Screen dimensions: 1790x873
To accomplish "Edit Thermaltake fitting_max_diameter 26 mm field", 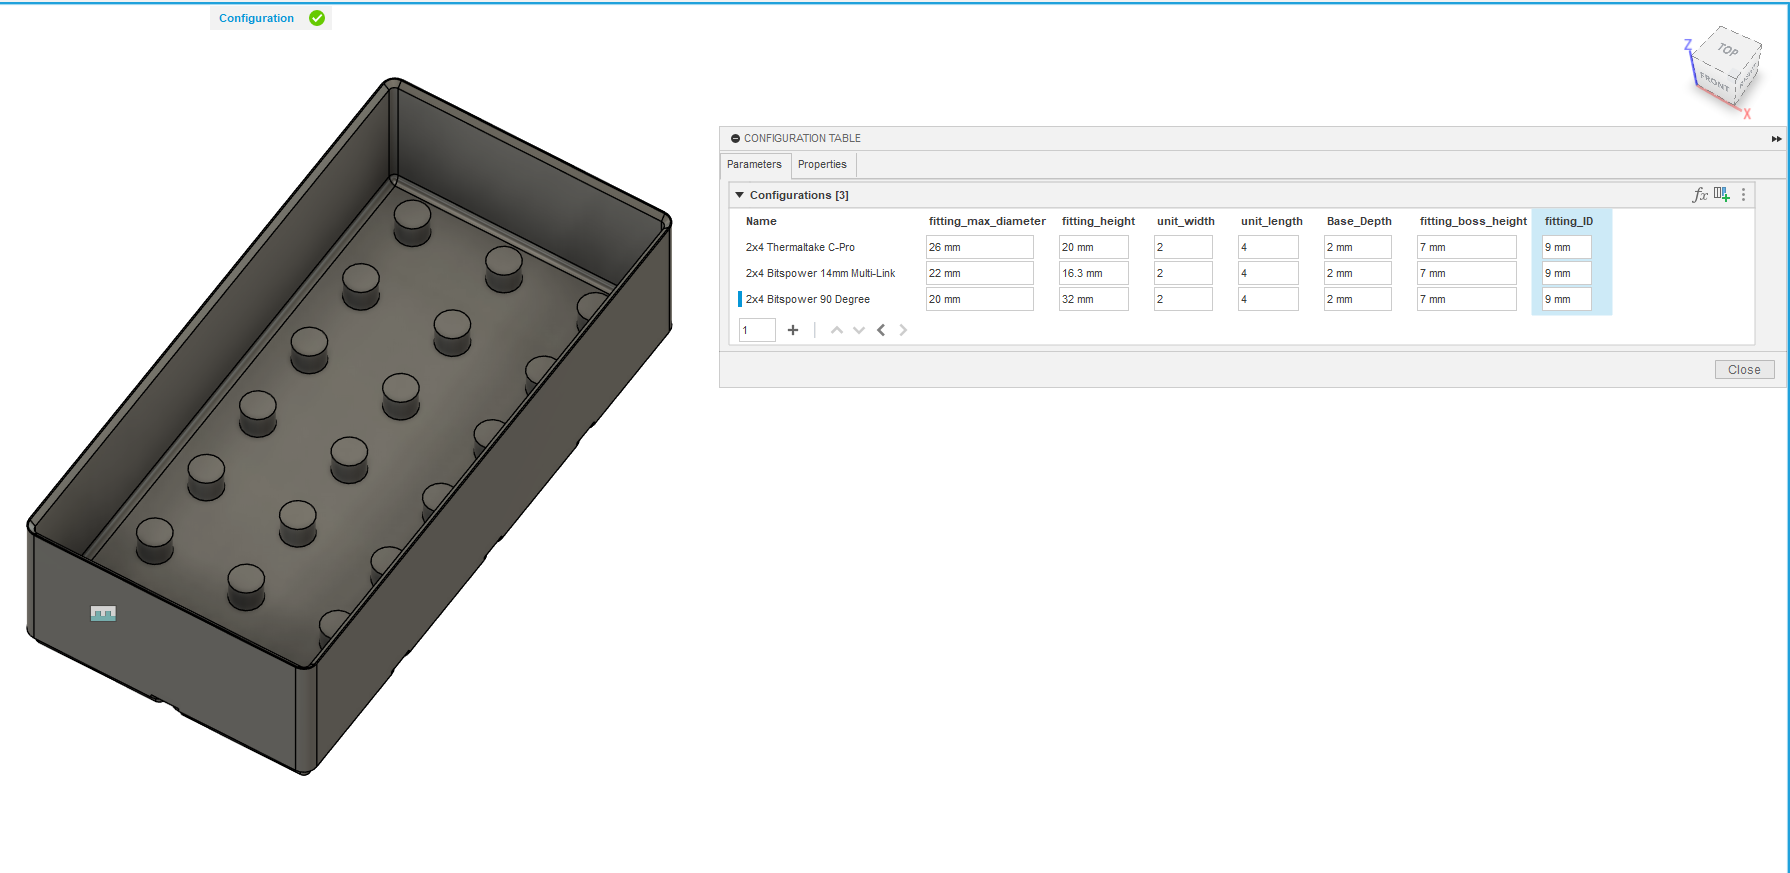I will (x=980, y=247).
